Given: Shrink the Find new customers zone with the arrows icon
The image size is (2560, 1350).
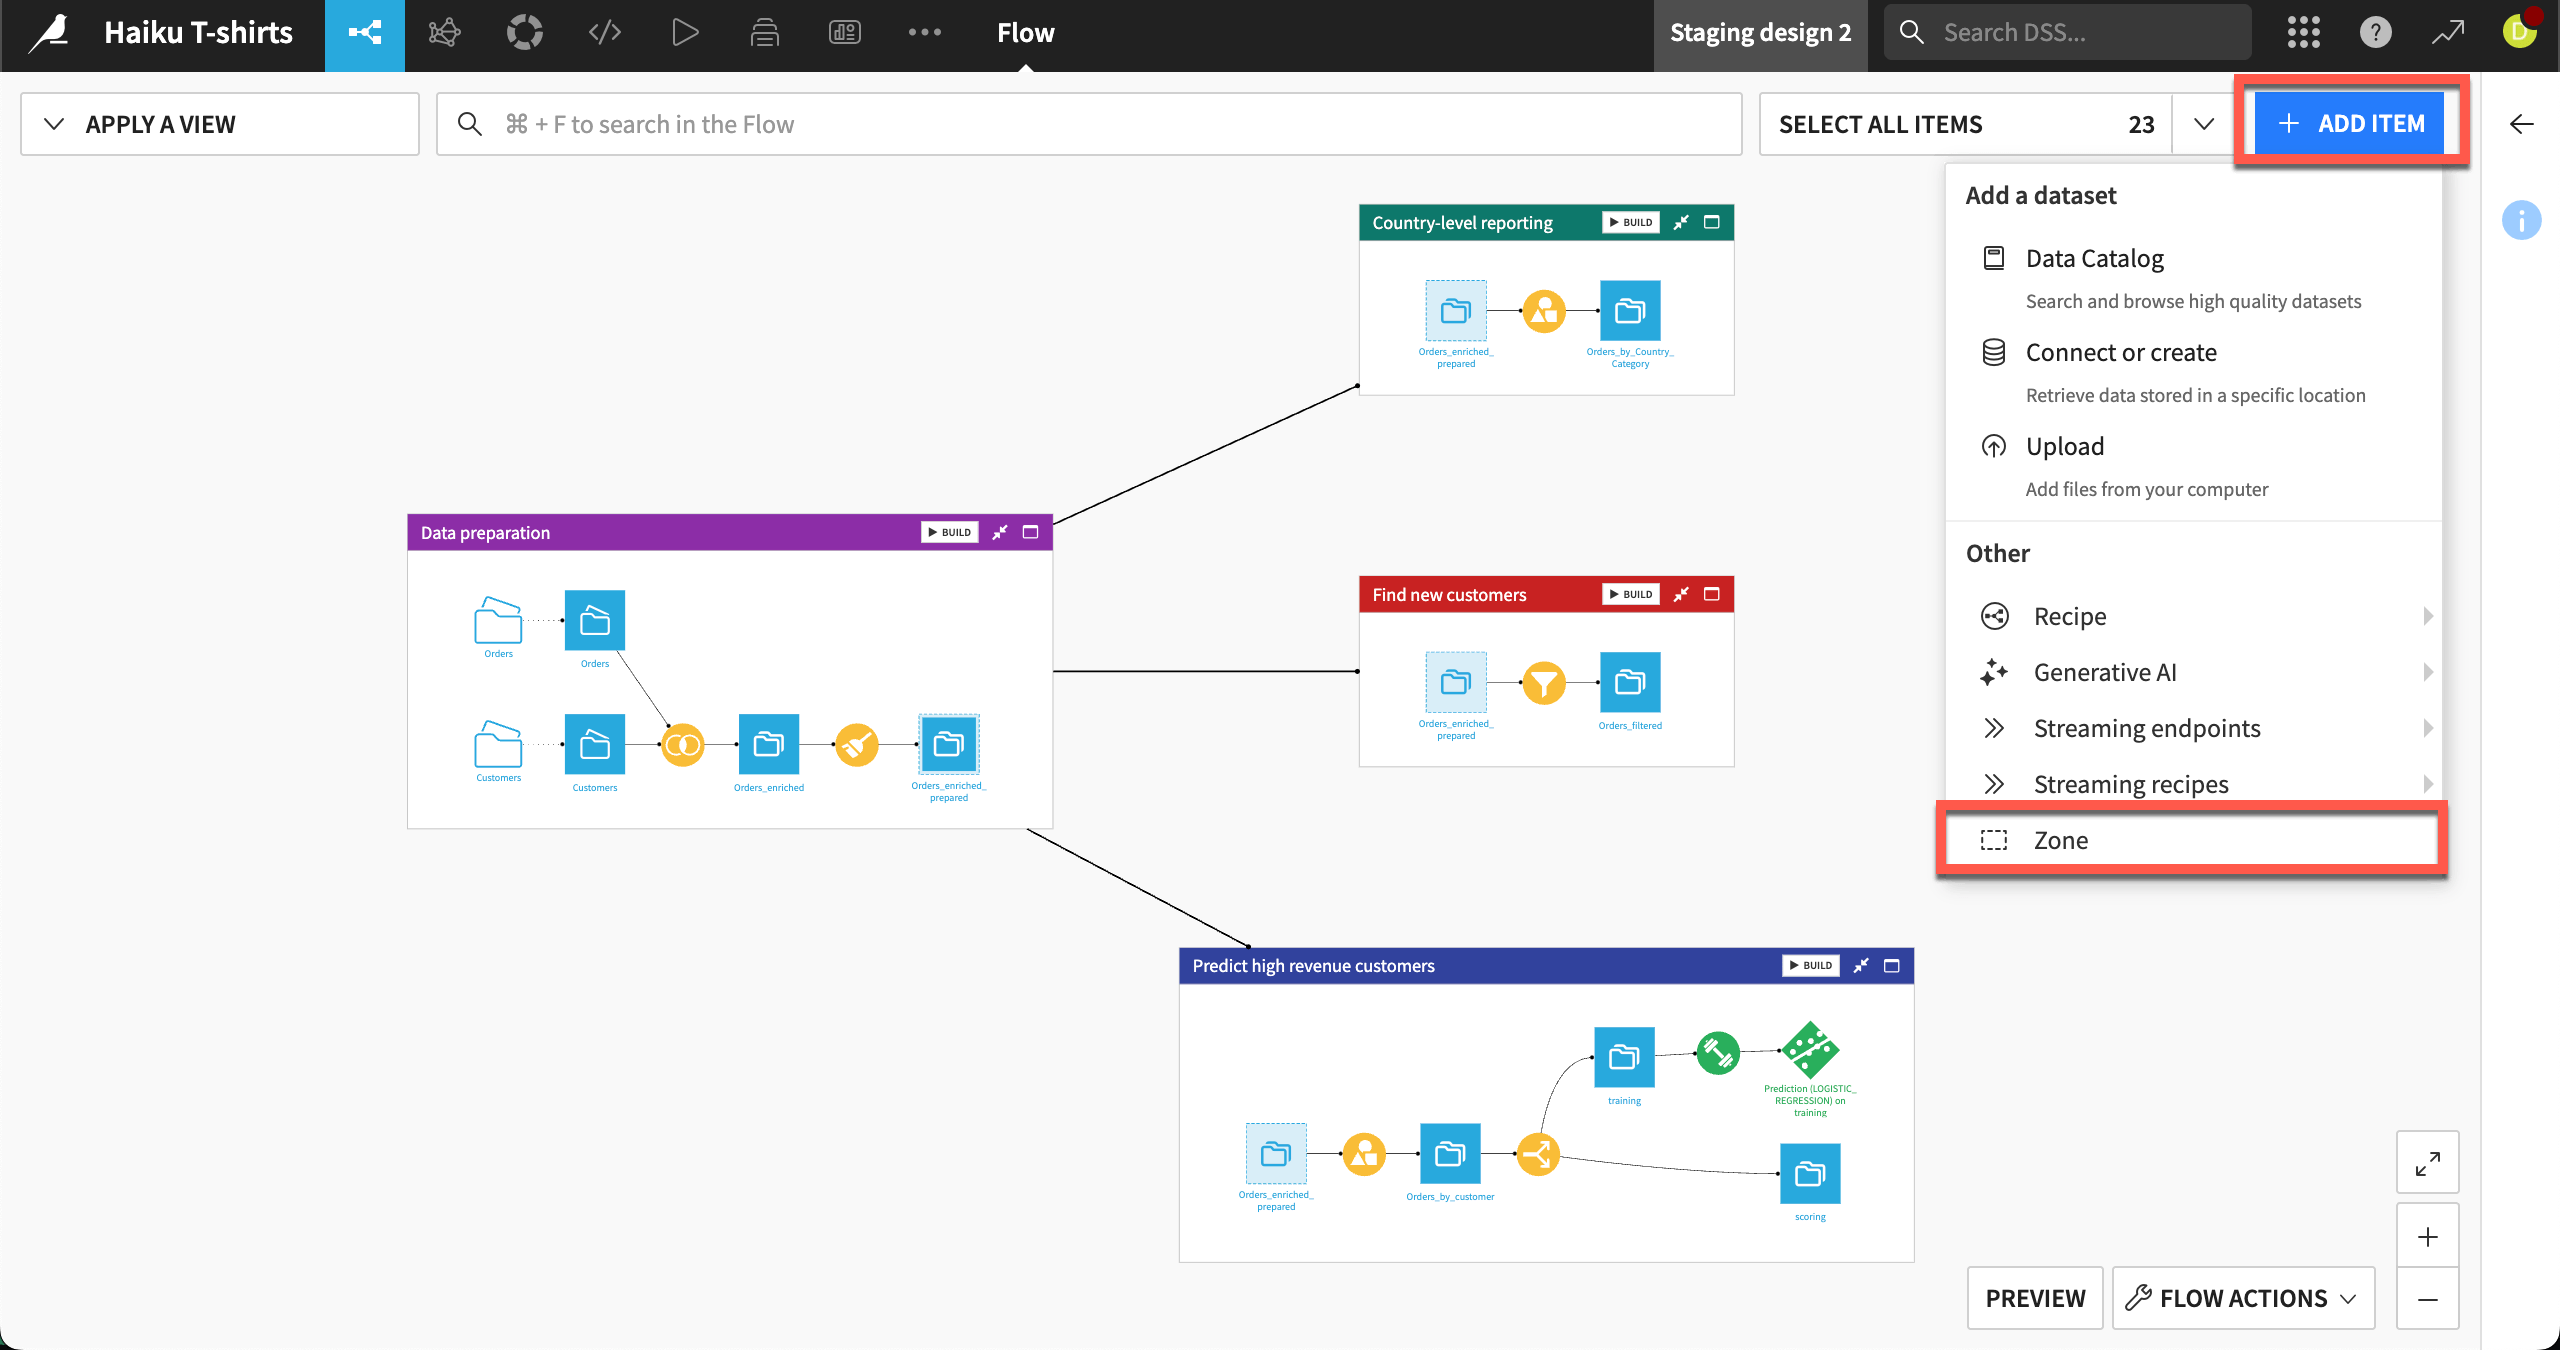Looking at the screenshot, I should tap(1681, 593).
